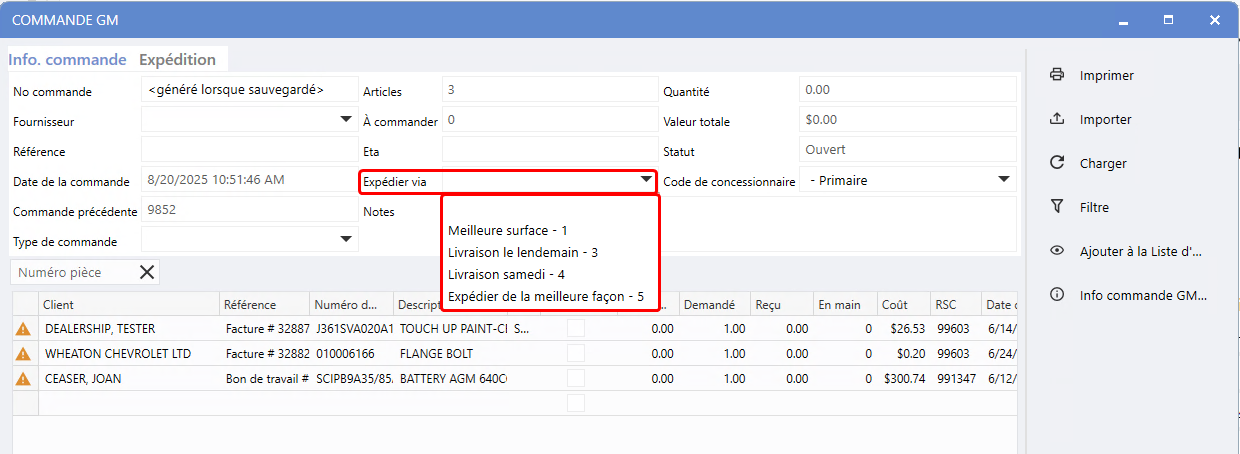The height and width of the screenshot is (454, 1240).
Task: Toggle checkbox in WHEATON CHEVROLET LTD row
Action: click(x=576, y=353)
